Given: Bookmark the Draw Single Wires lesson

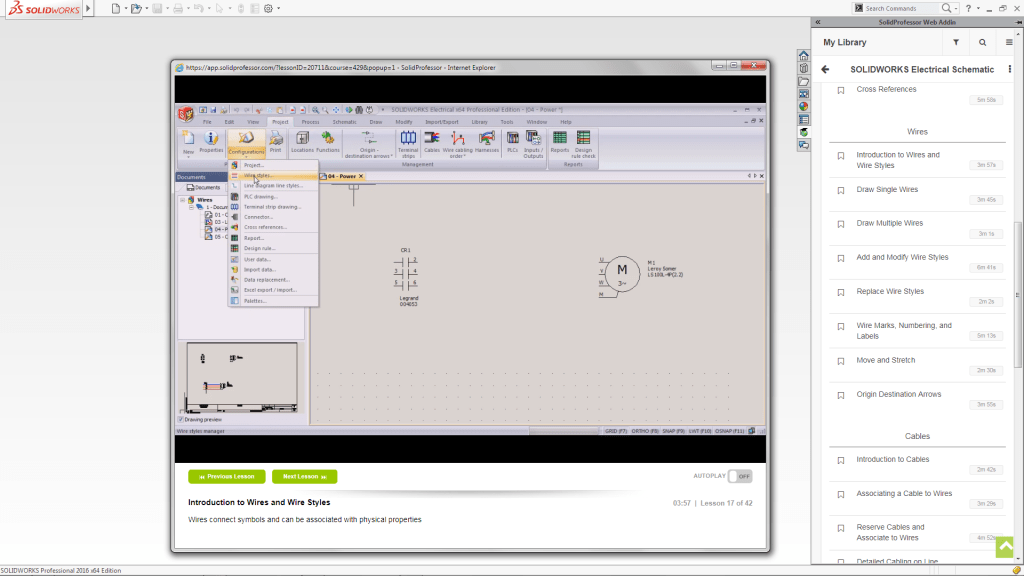Looking at the screenshot, I should click(841, 190).
